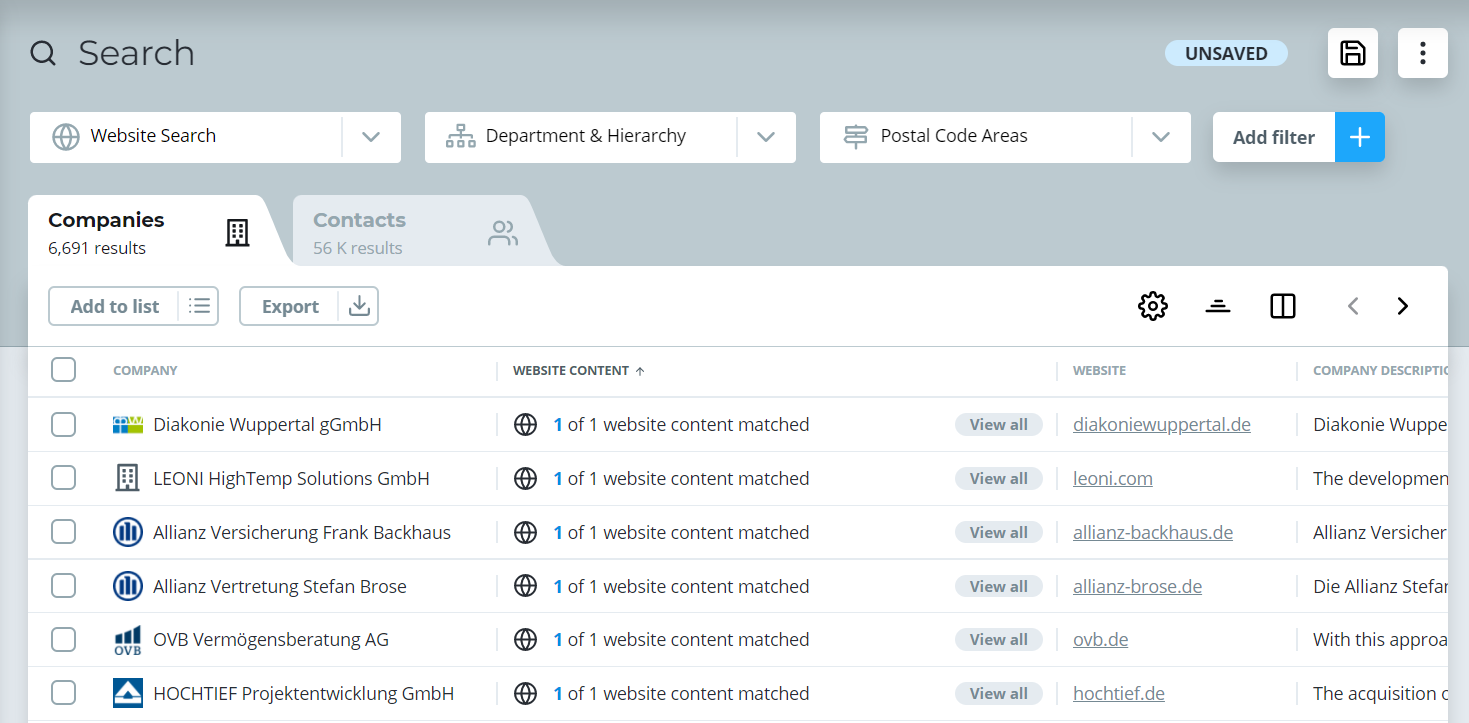Open the ovb.de website link
Screen dimensions: 1469x723
point(1101,640)
